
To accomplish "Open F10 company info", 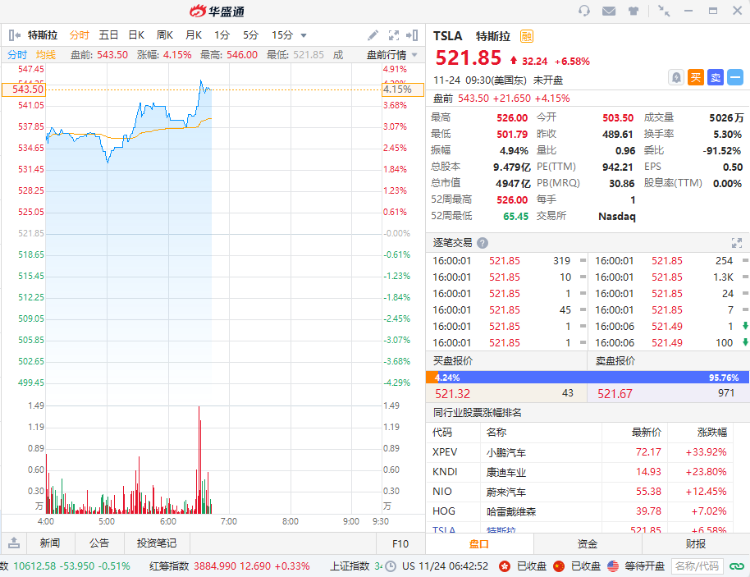I will pos(400,544).
